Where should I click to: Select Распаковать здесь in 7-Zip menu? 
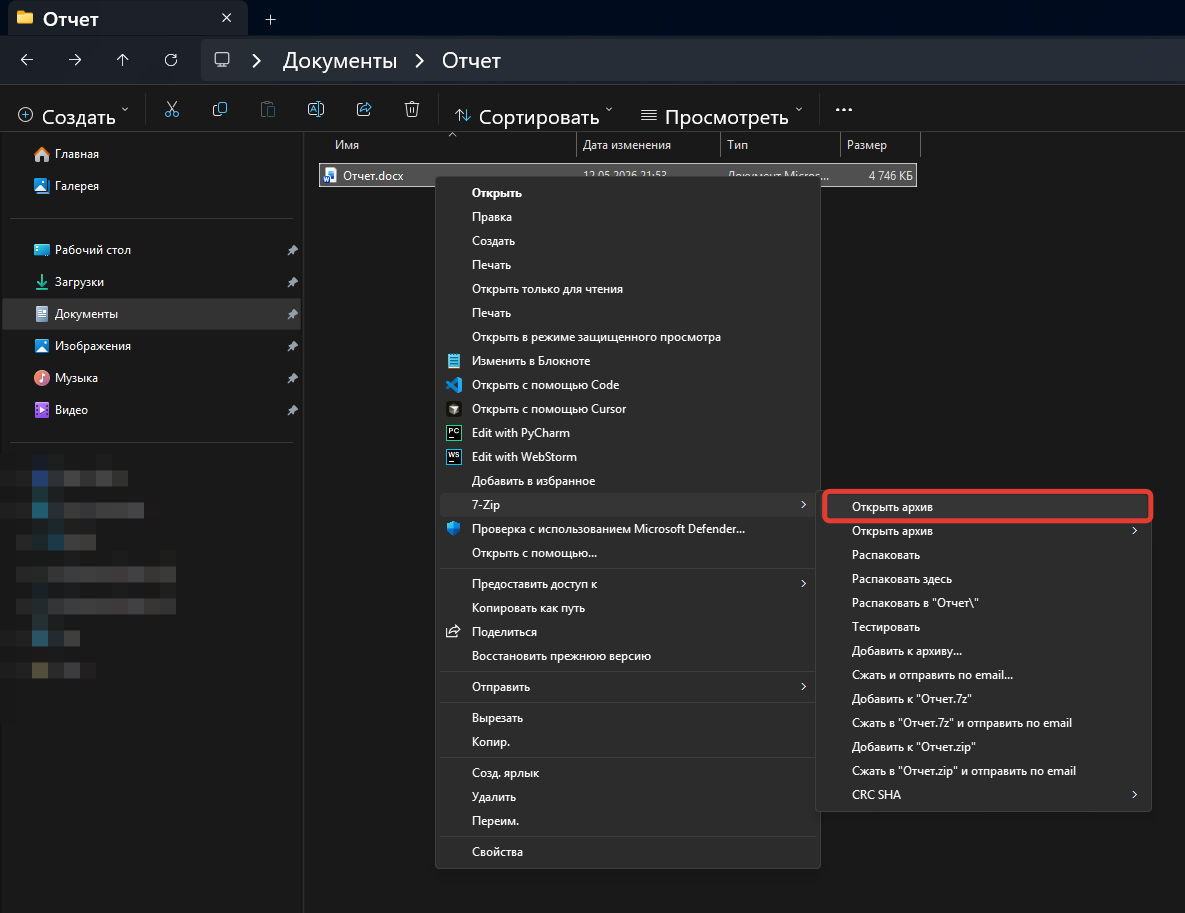984,579
